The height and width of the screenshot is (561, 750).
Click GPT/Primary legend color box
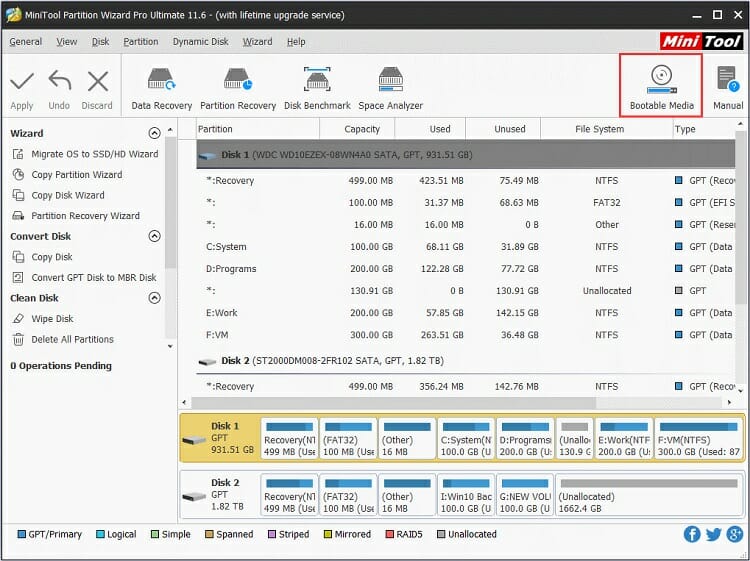click(22, 535)
